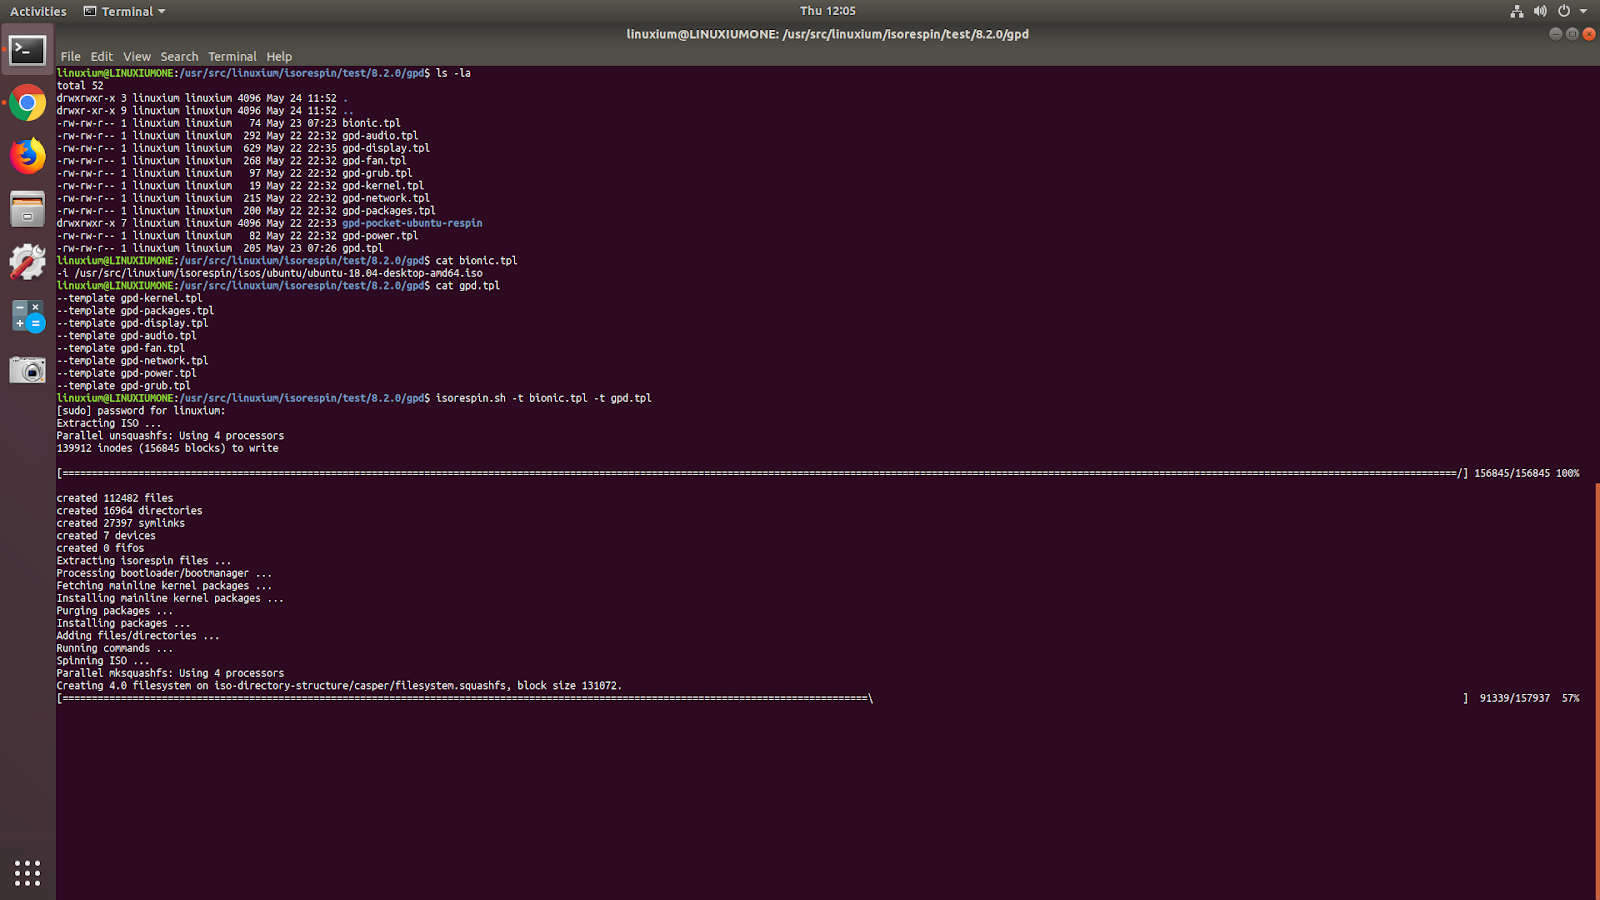Launch Google Chrome from the dock
Screen dimensions: 1600x900
coord(27,103)
